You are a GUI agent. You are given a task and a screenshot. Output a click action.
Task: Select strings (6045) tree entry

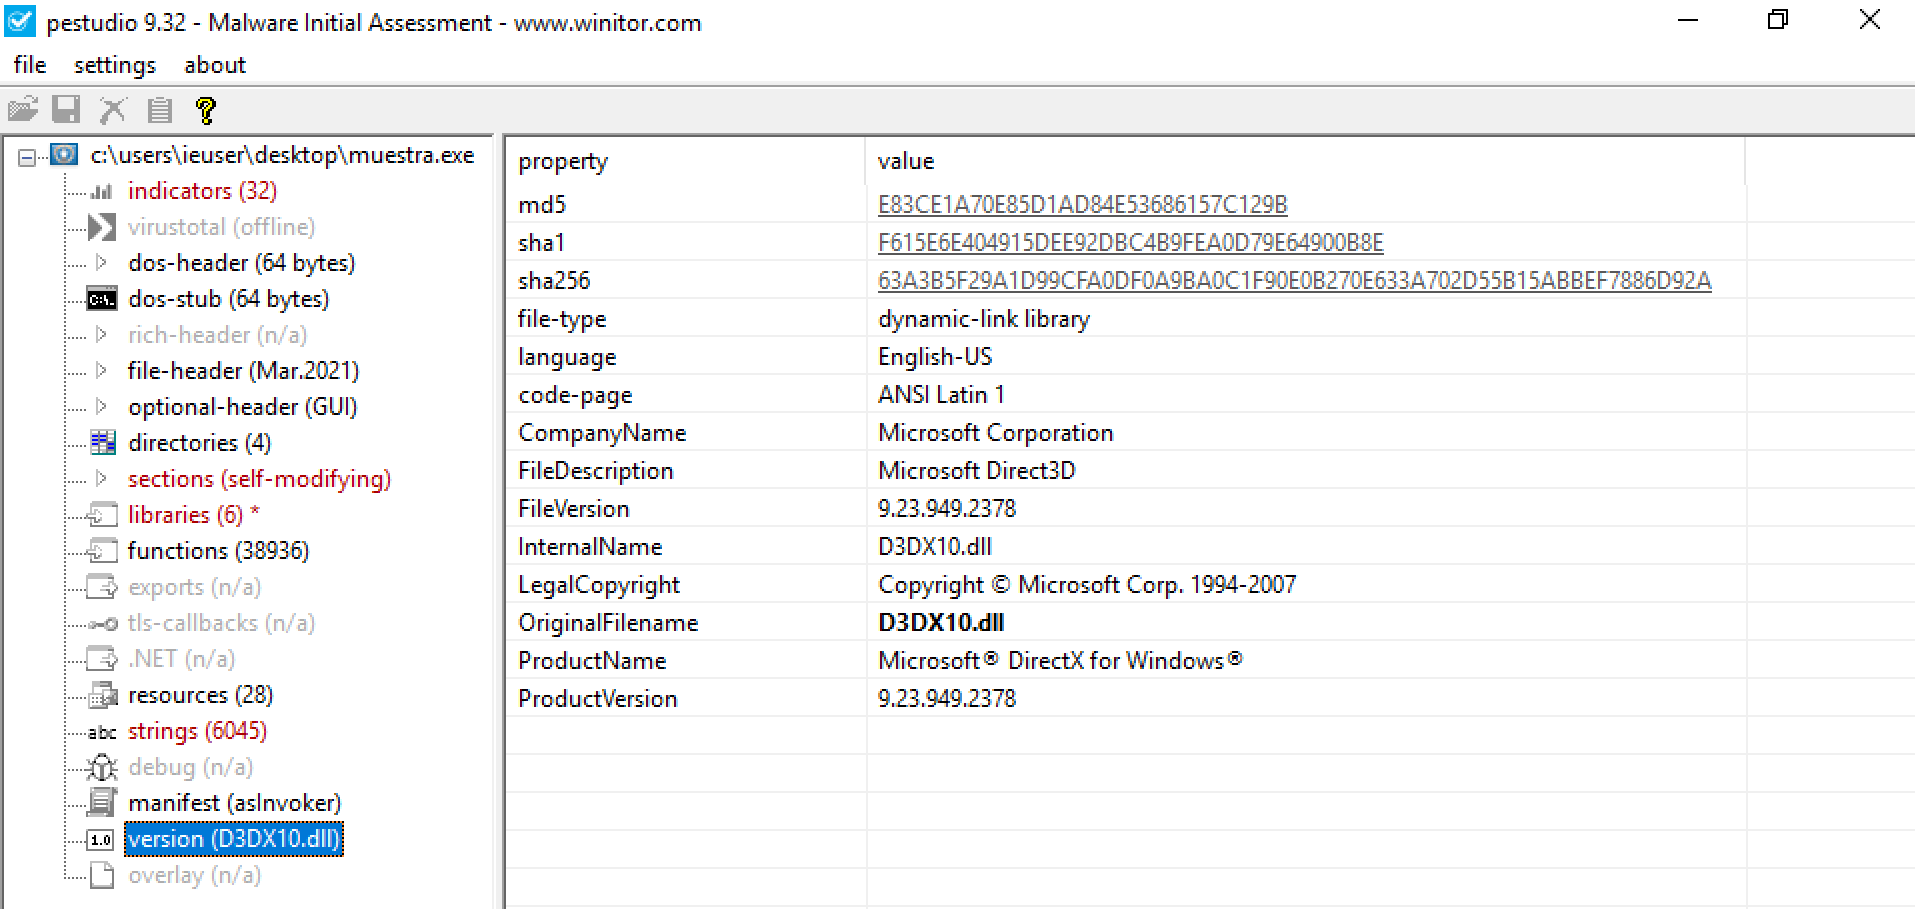click(197, 731)
